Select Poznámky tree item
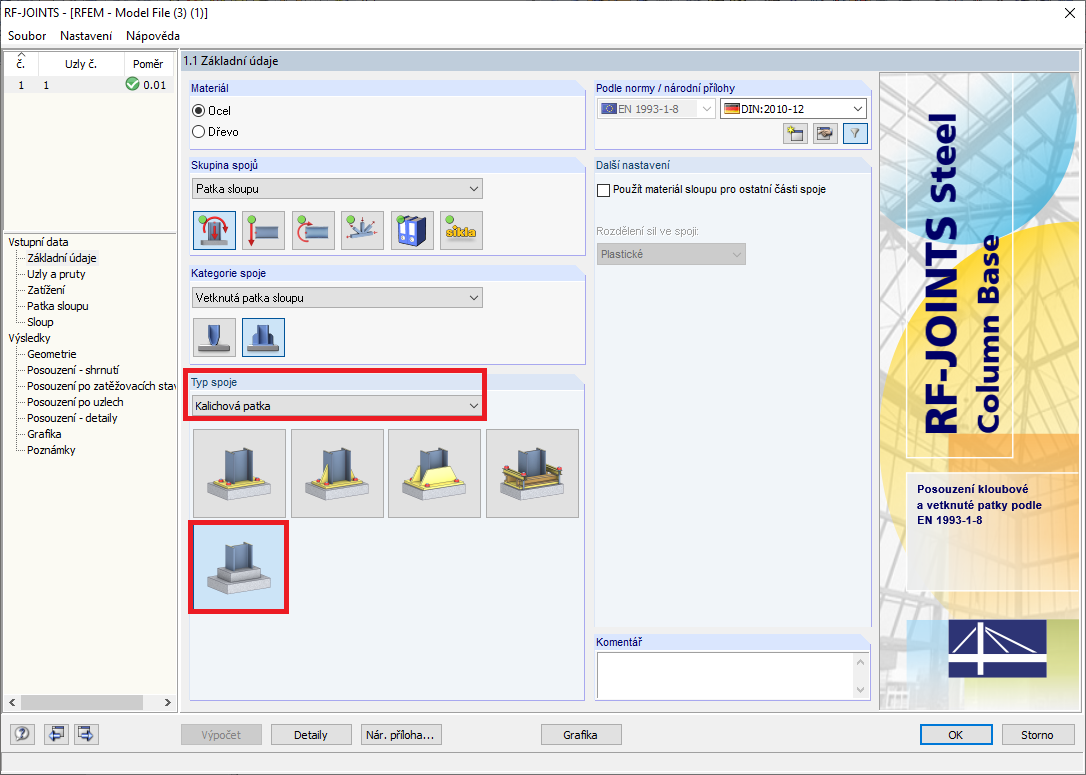 pyautogui.click(x=51, y=449)
